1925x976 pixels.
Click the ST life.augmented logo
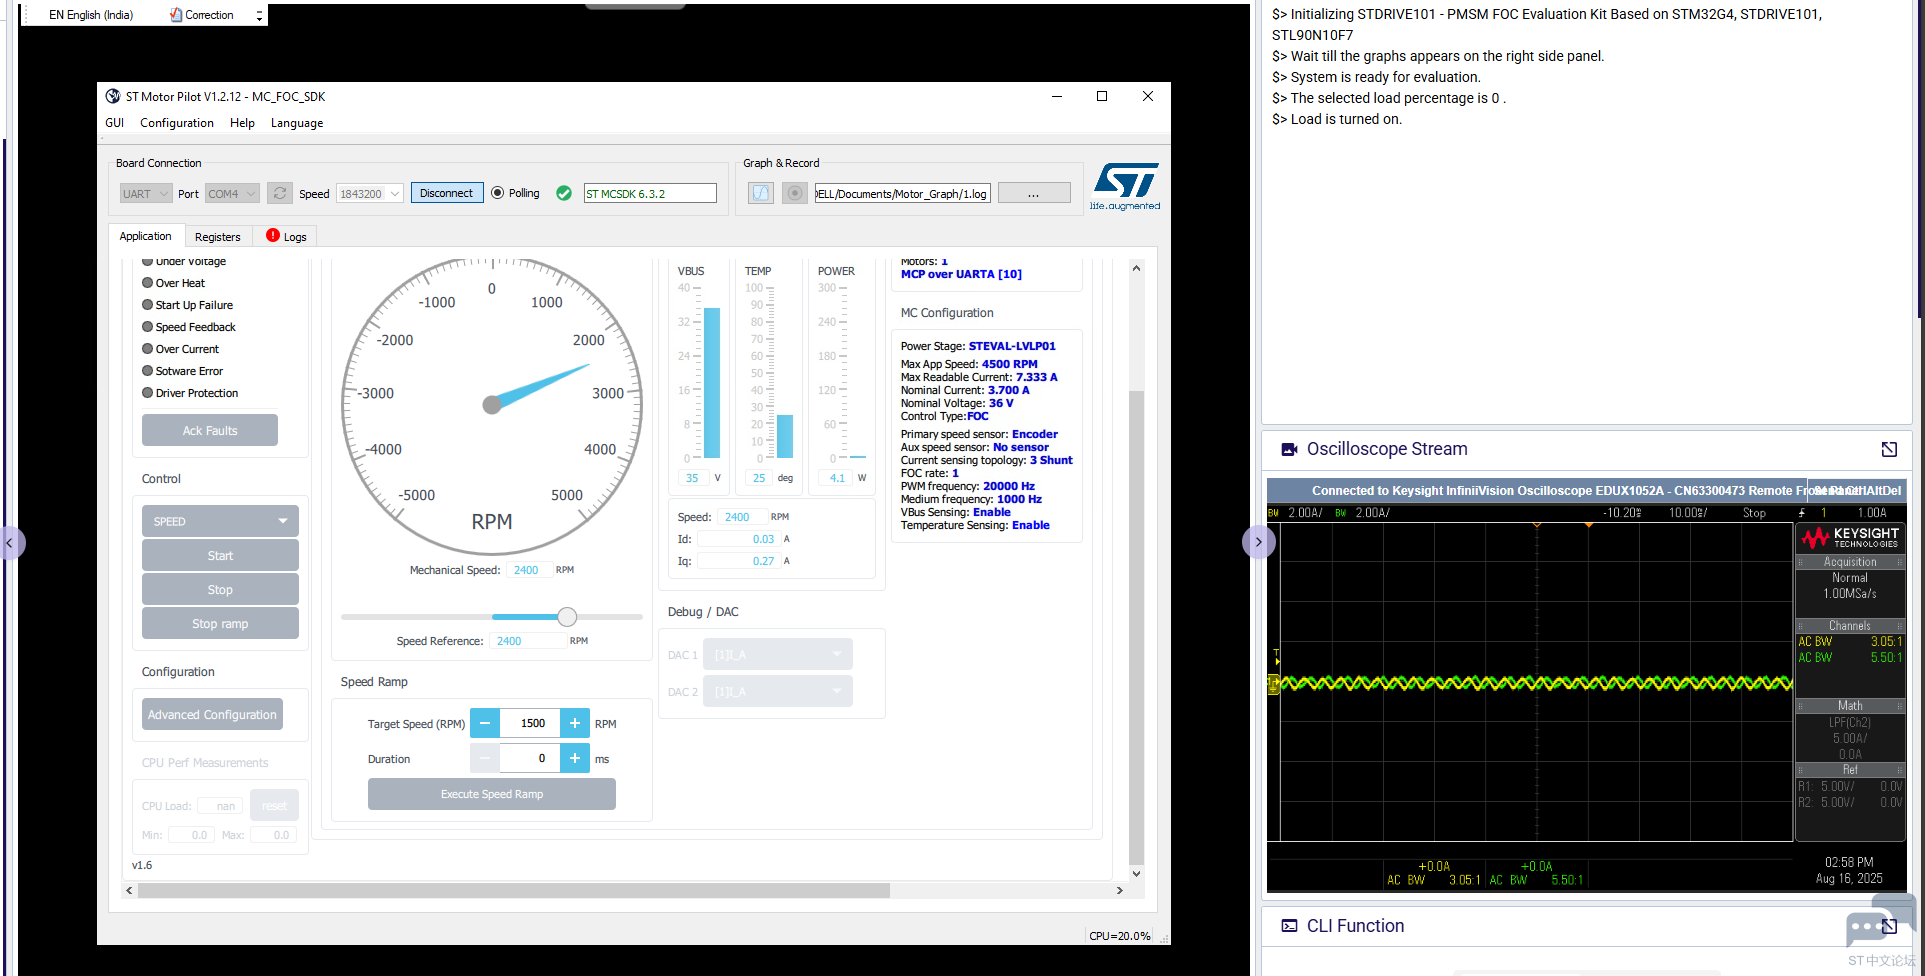1125,187
